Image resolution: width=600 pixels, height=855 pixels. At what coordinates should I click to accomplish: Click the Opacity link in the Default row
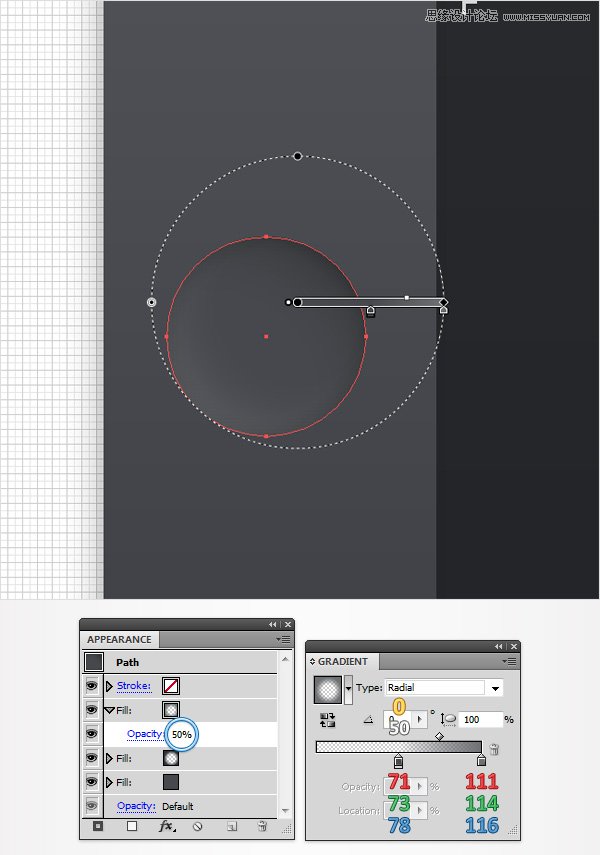(x=136, y=806)
